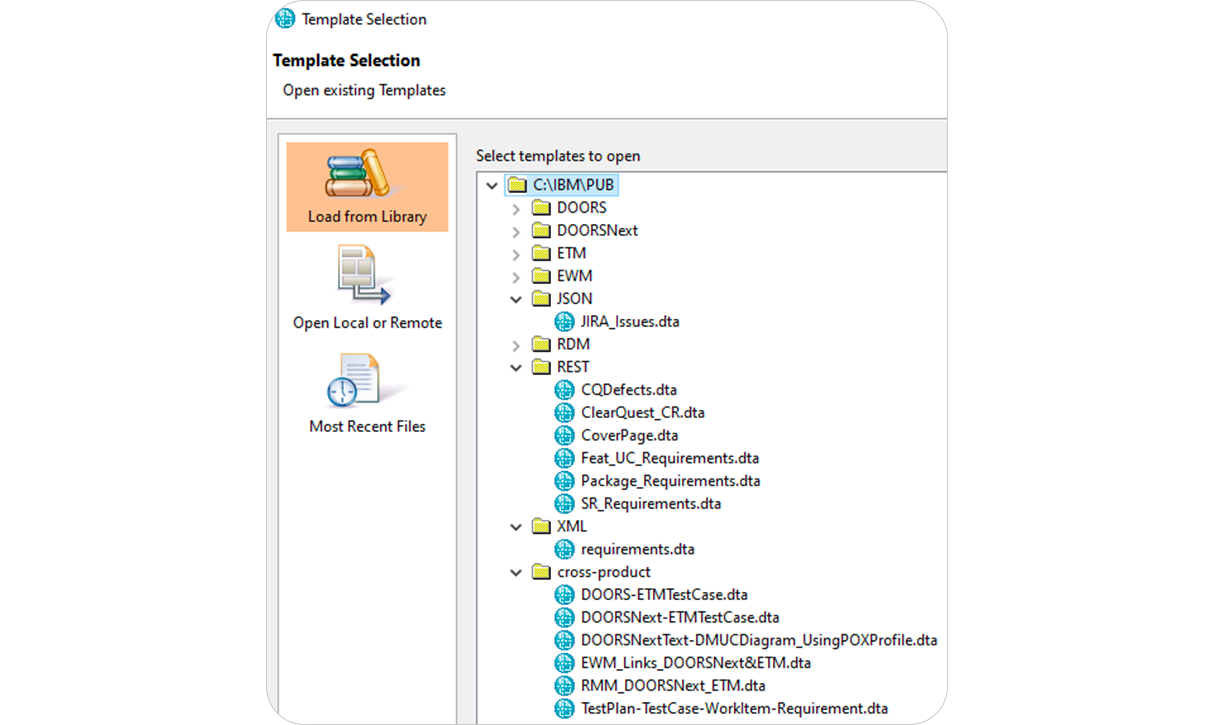Viewport: 1214px width, 725px height.
Task: Expand the EWM folder
Action: 516,275
